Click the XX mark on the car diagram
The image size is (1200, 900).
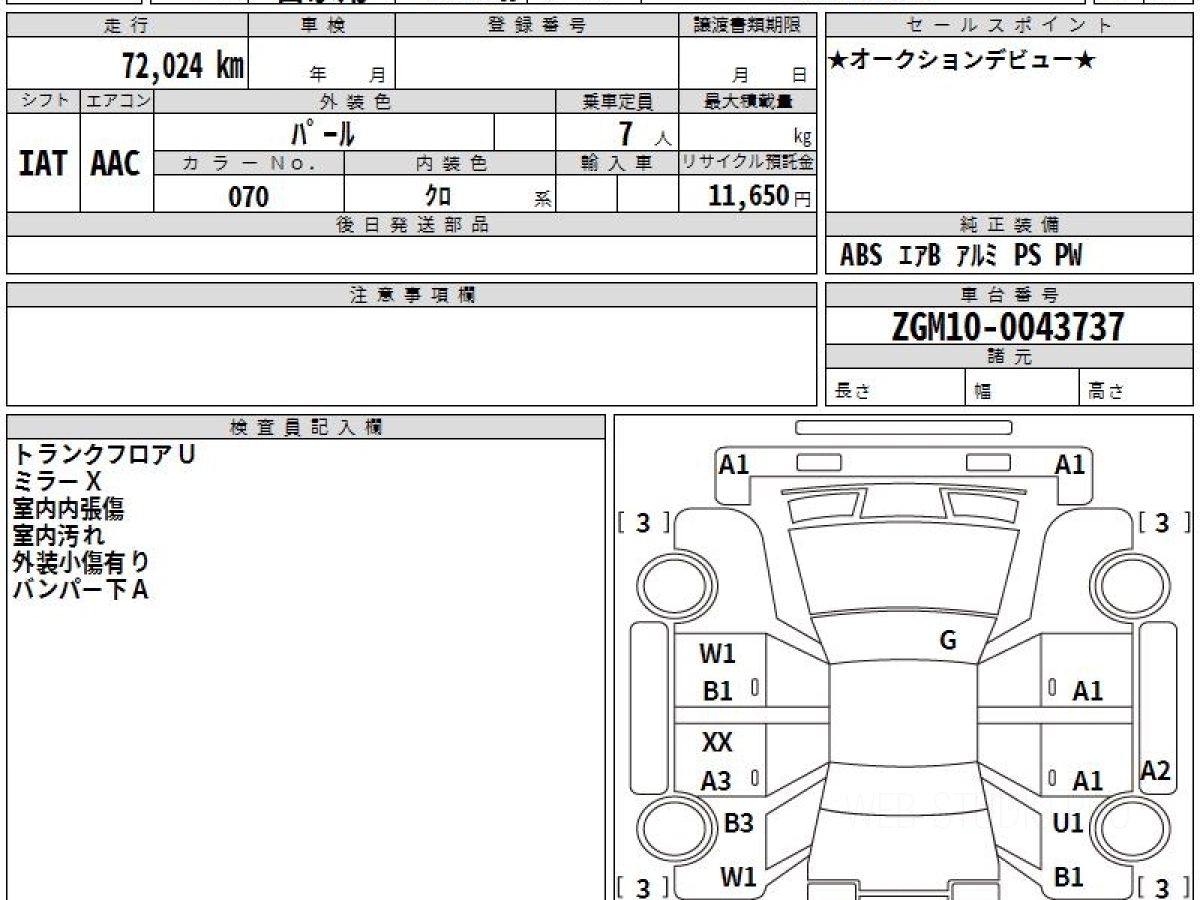(717, 743)
